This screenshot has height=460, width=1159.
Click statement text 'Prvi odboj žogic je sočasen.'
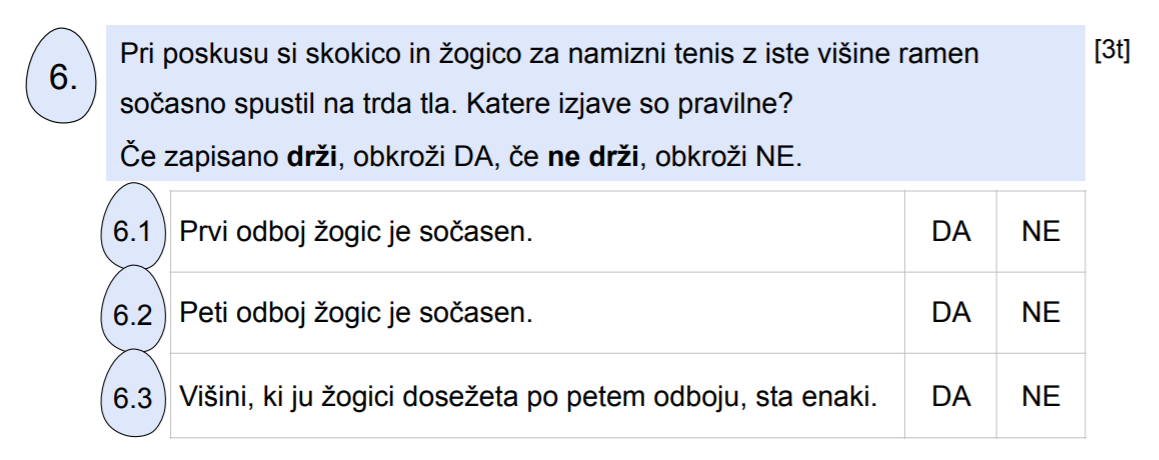(x=356, y=232)
